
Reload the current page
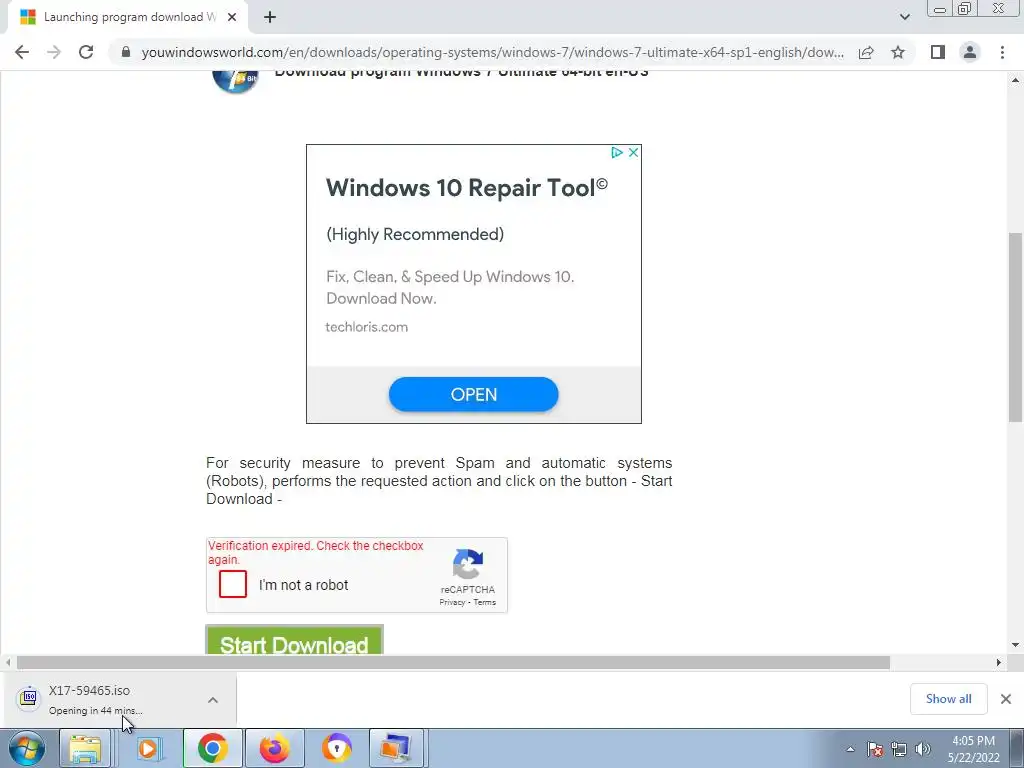86,52
